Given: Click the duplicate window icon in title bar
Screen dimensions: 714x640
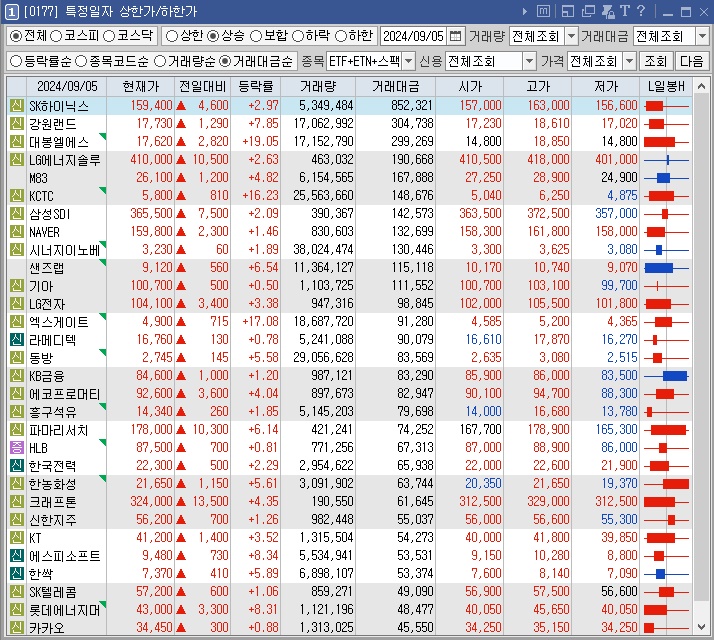Looking at the screenshot, I should (588, 11).
